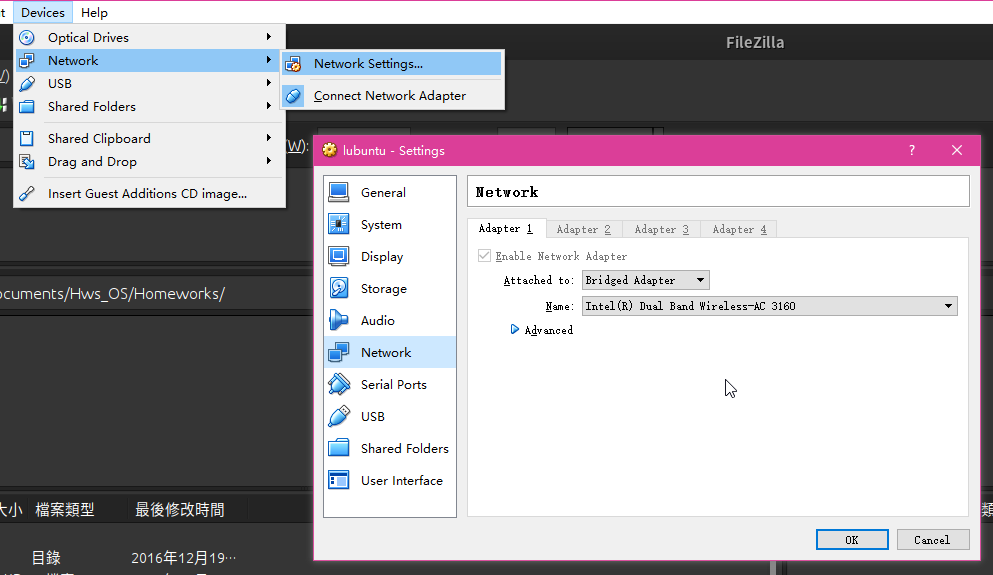Open the adapter Name dropdown list
The image size is (993, 575).
coord(769,306)
